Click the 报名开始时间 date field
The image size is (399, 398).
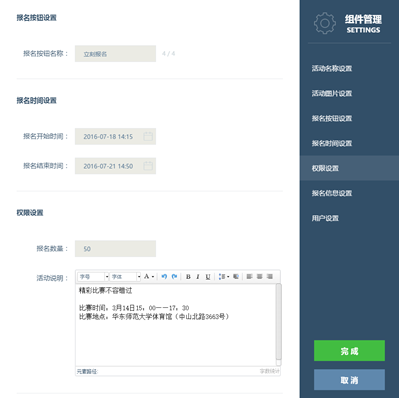(115, 136)
